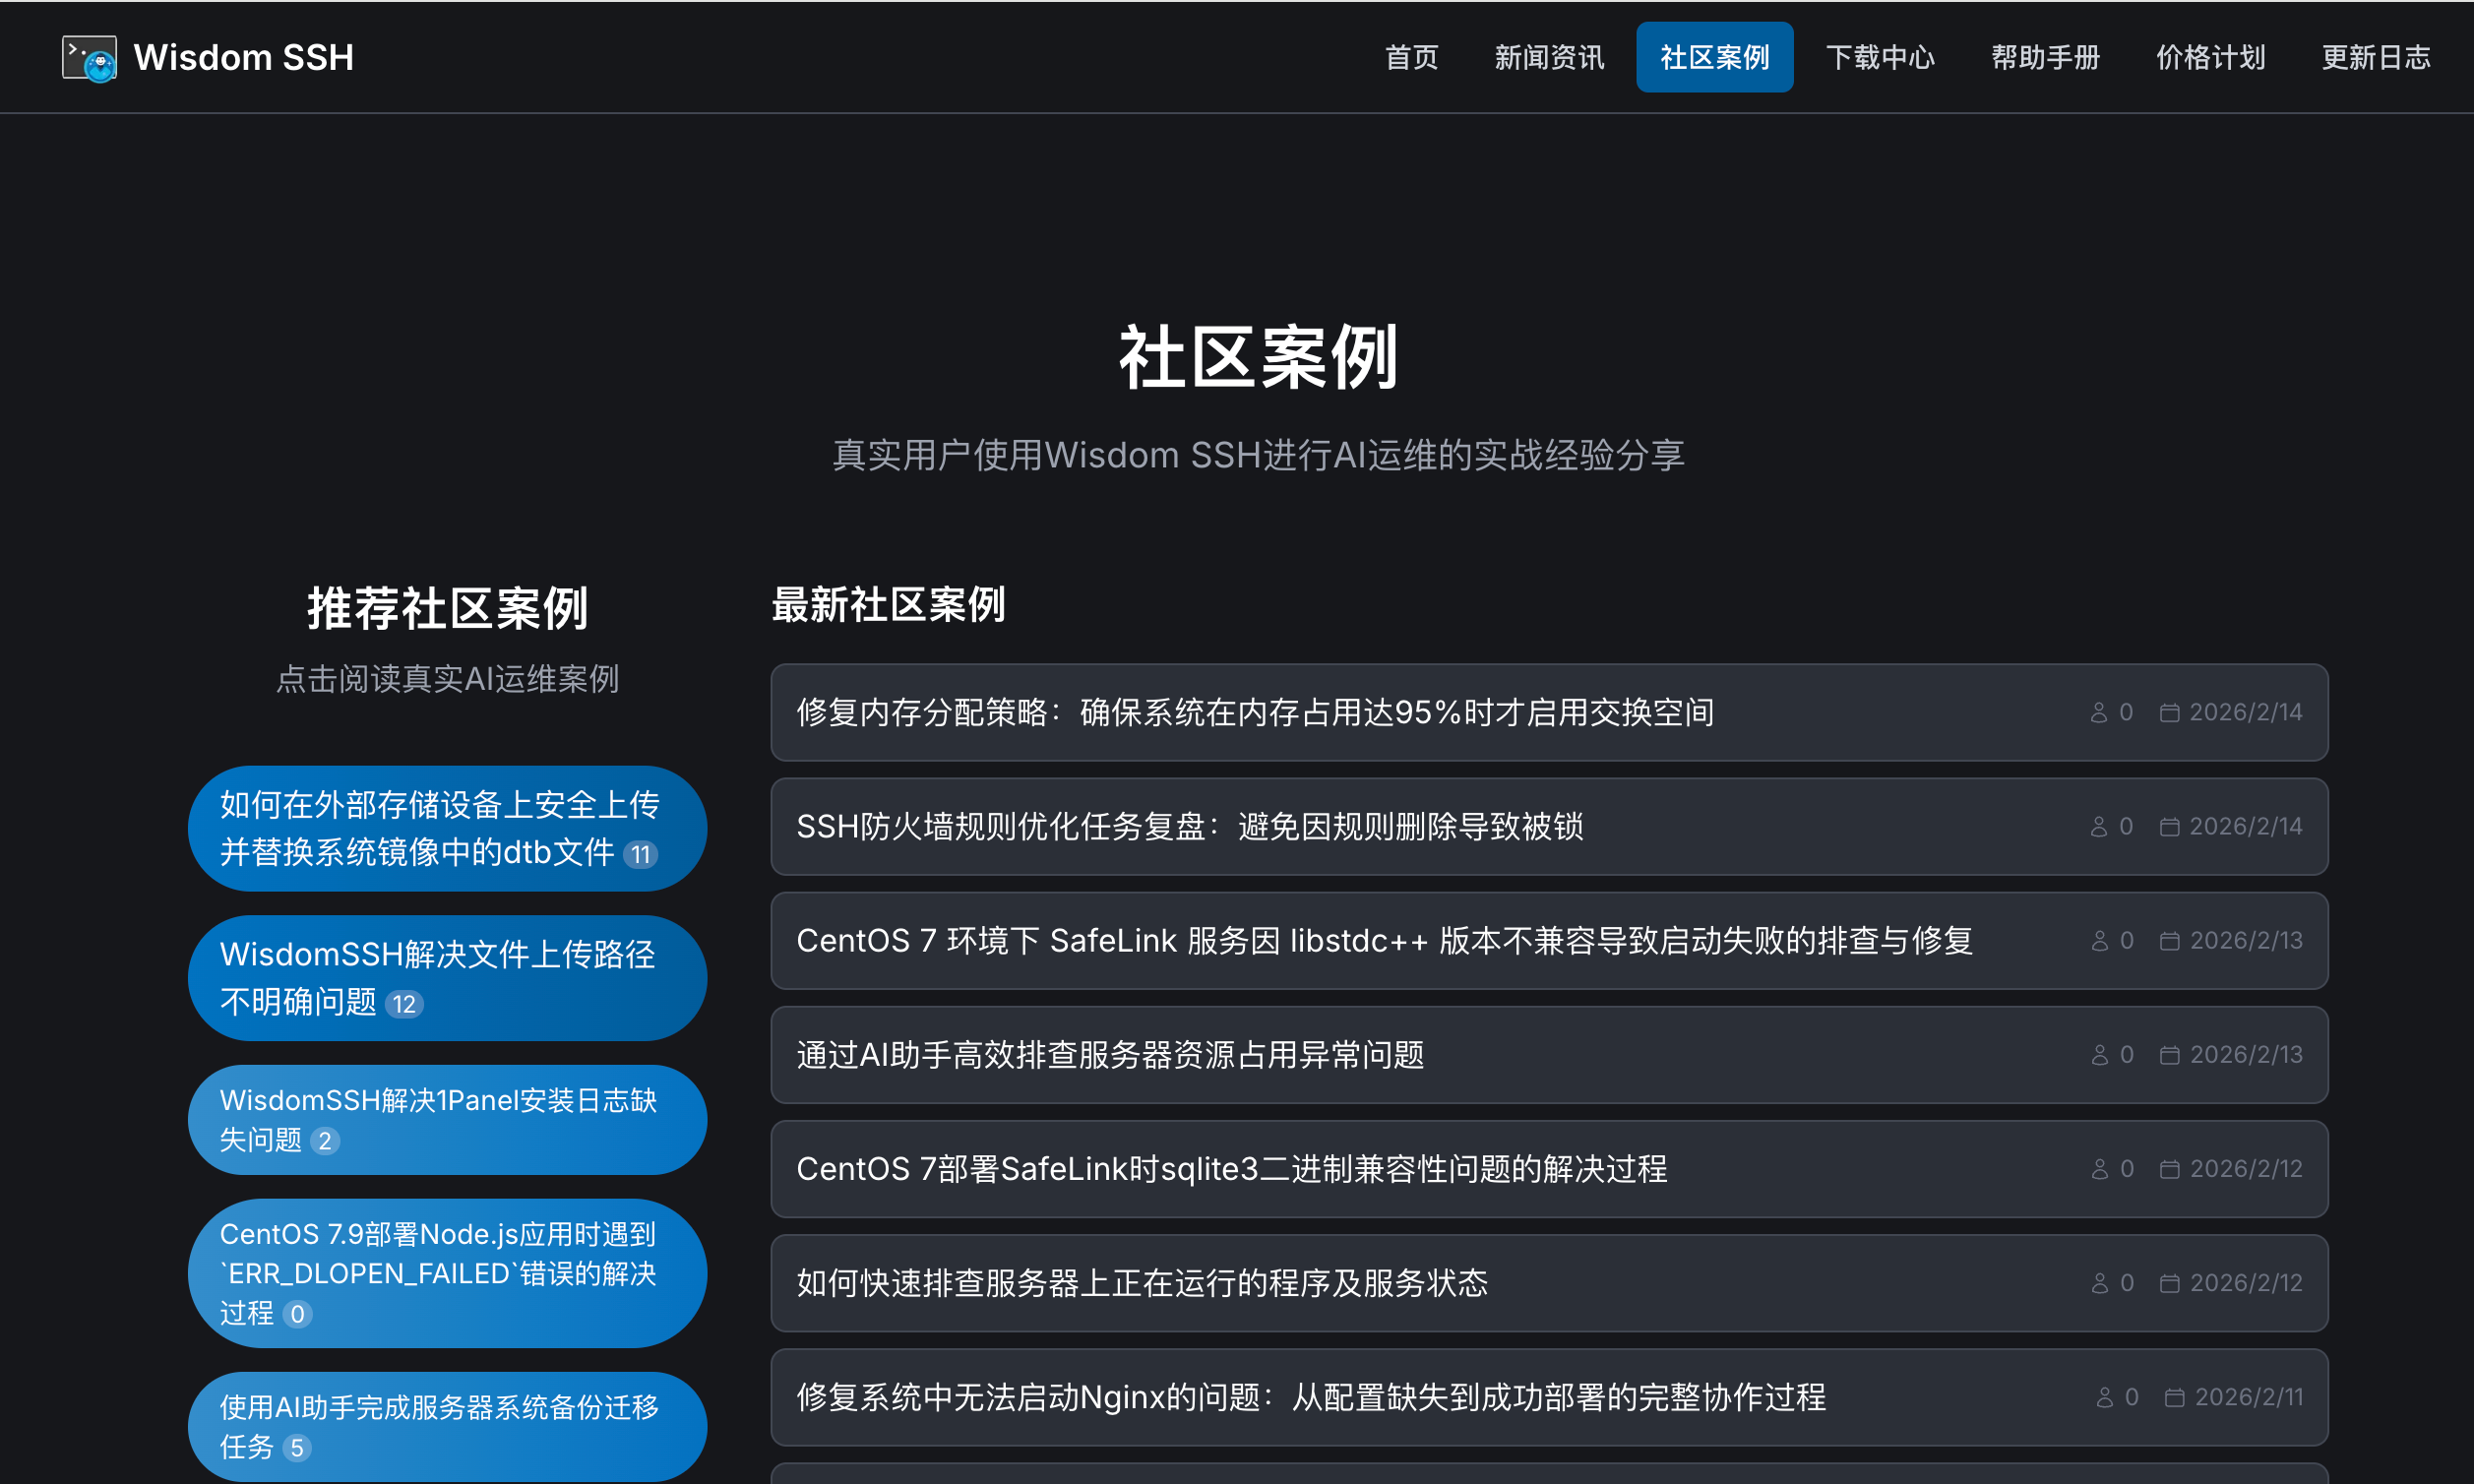Open WisdomSSH 文件上传路径不明确问题 case

[x=446, y=977]
